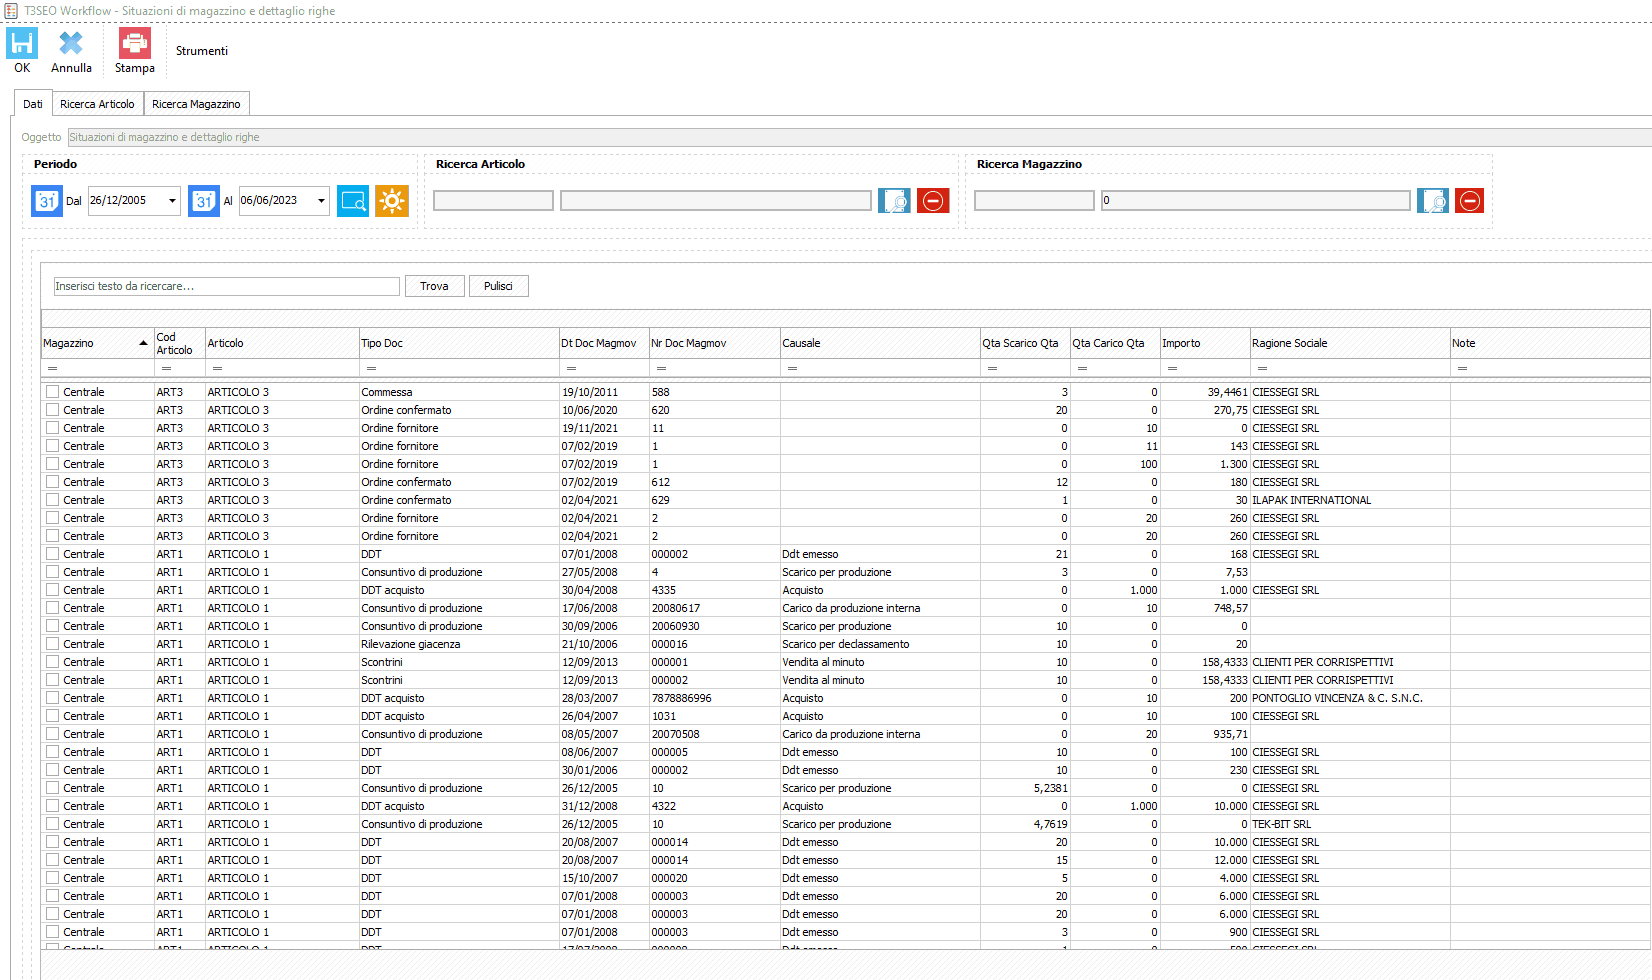Select cell CLIENTI PER CORRISPETTIVI for Scontrini 000001
Viewport: 1652px width, 980px height.
1350,662
